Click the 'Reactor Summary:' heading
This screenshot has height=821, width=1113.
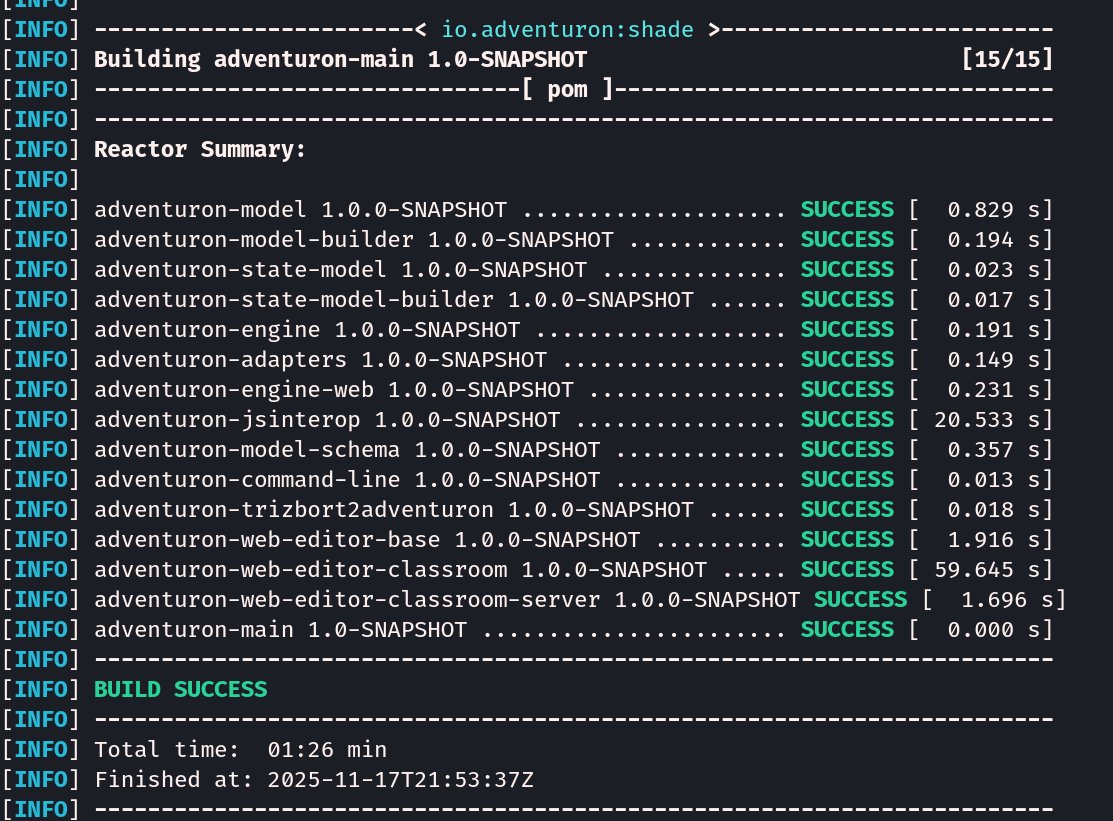click(199, 149)
